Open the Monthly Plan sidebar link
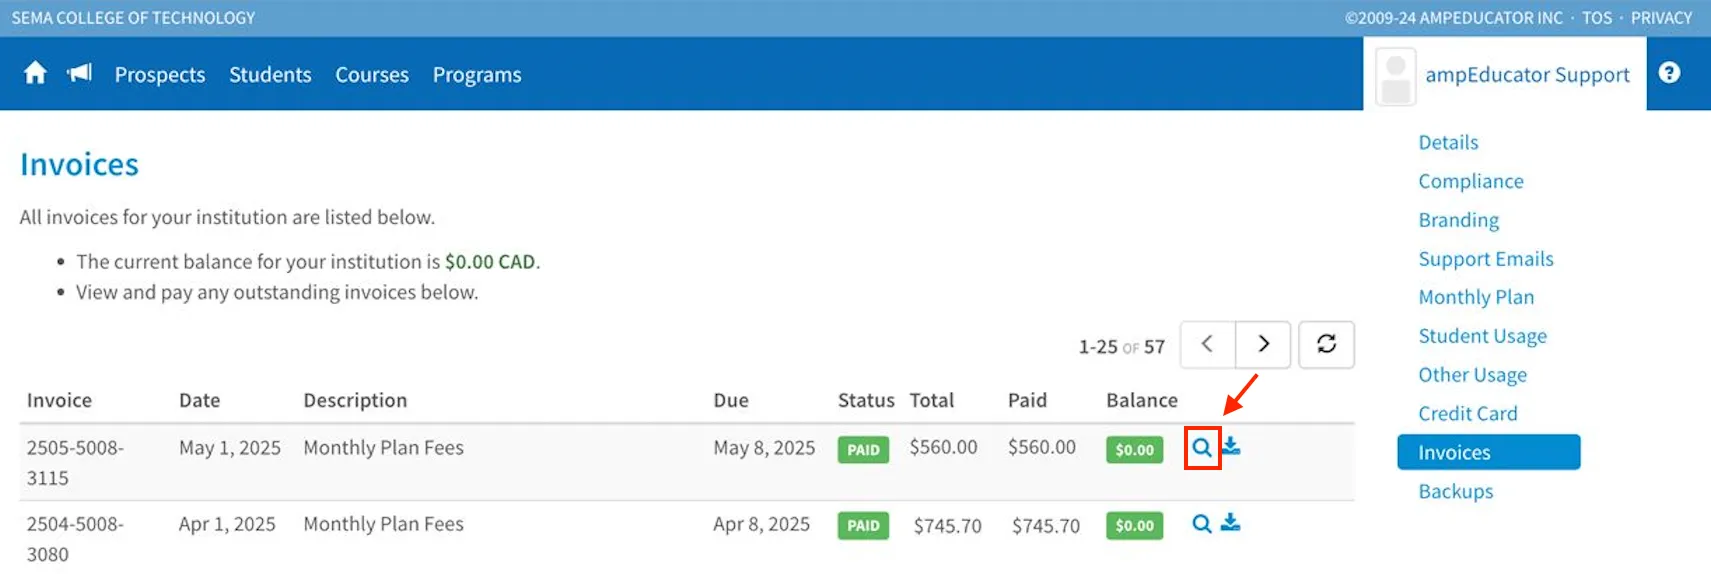The height and width of the screenshot is (574, 1711). (1476, 297)
